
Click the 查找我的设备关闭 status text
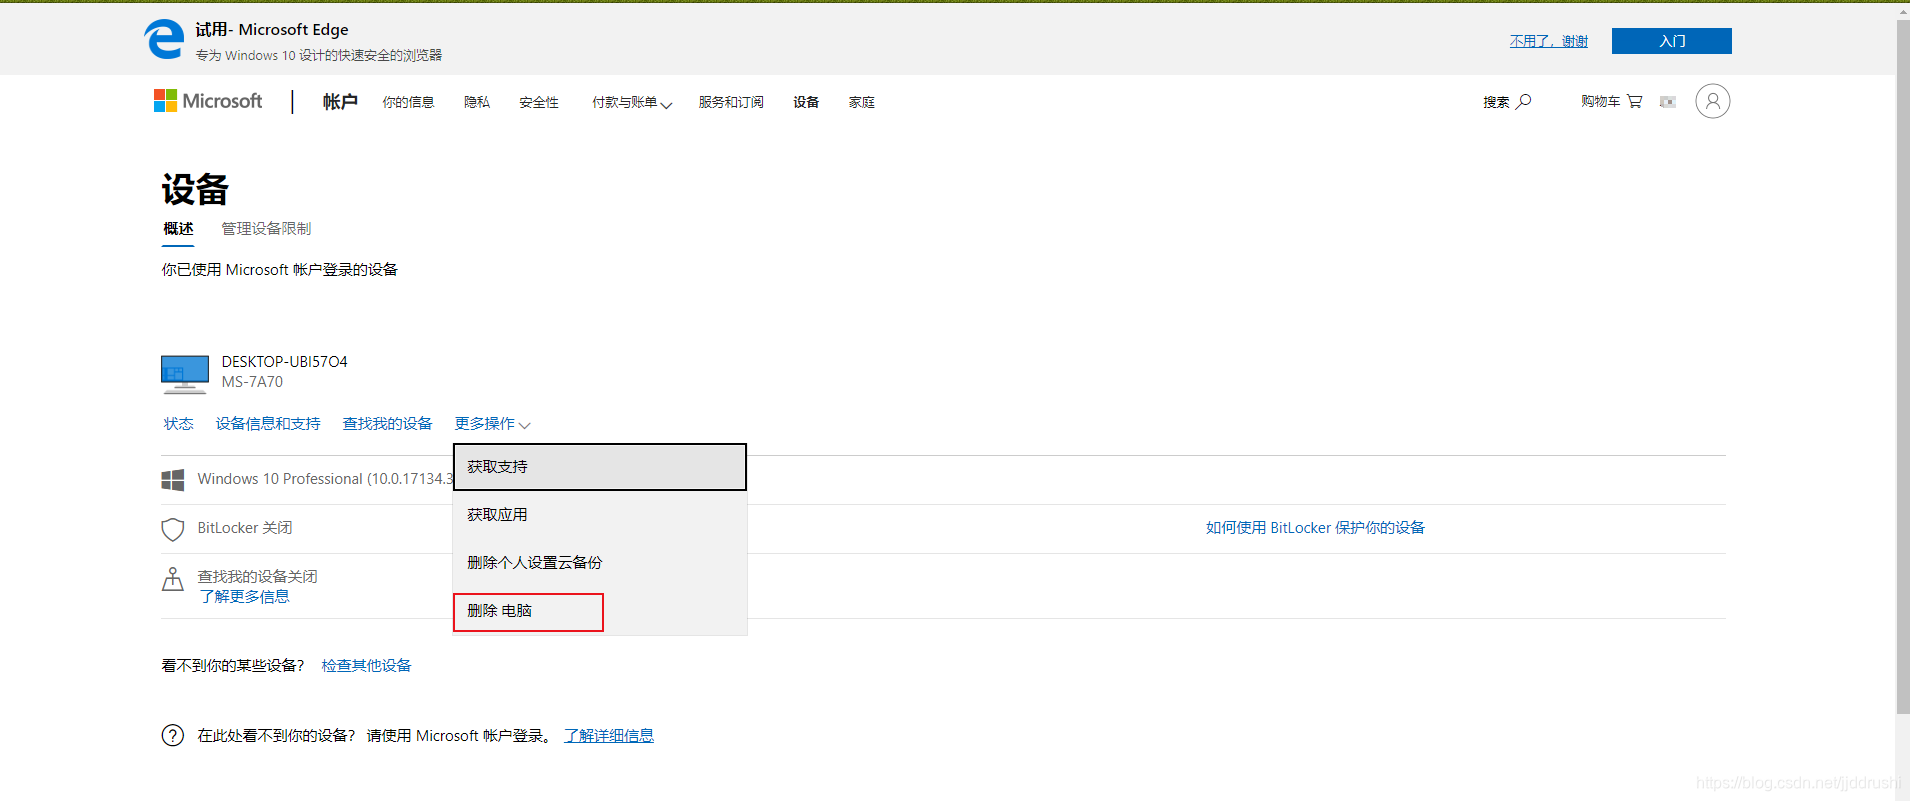coord(258,577)
